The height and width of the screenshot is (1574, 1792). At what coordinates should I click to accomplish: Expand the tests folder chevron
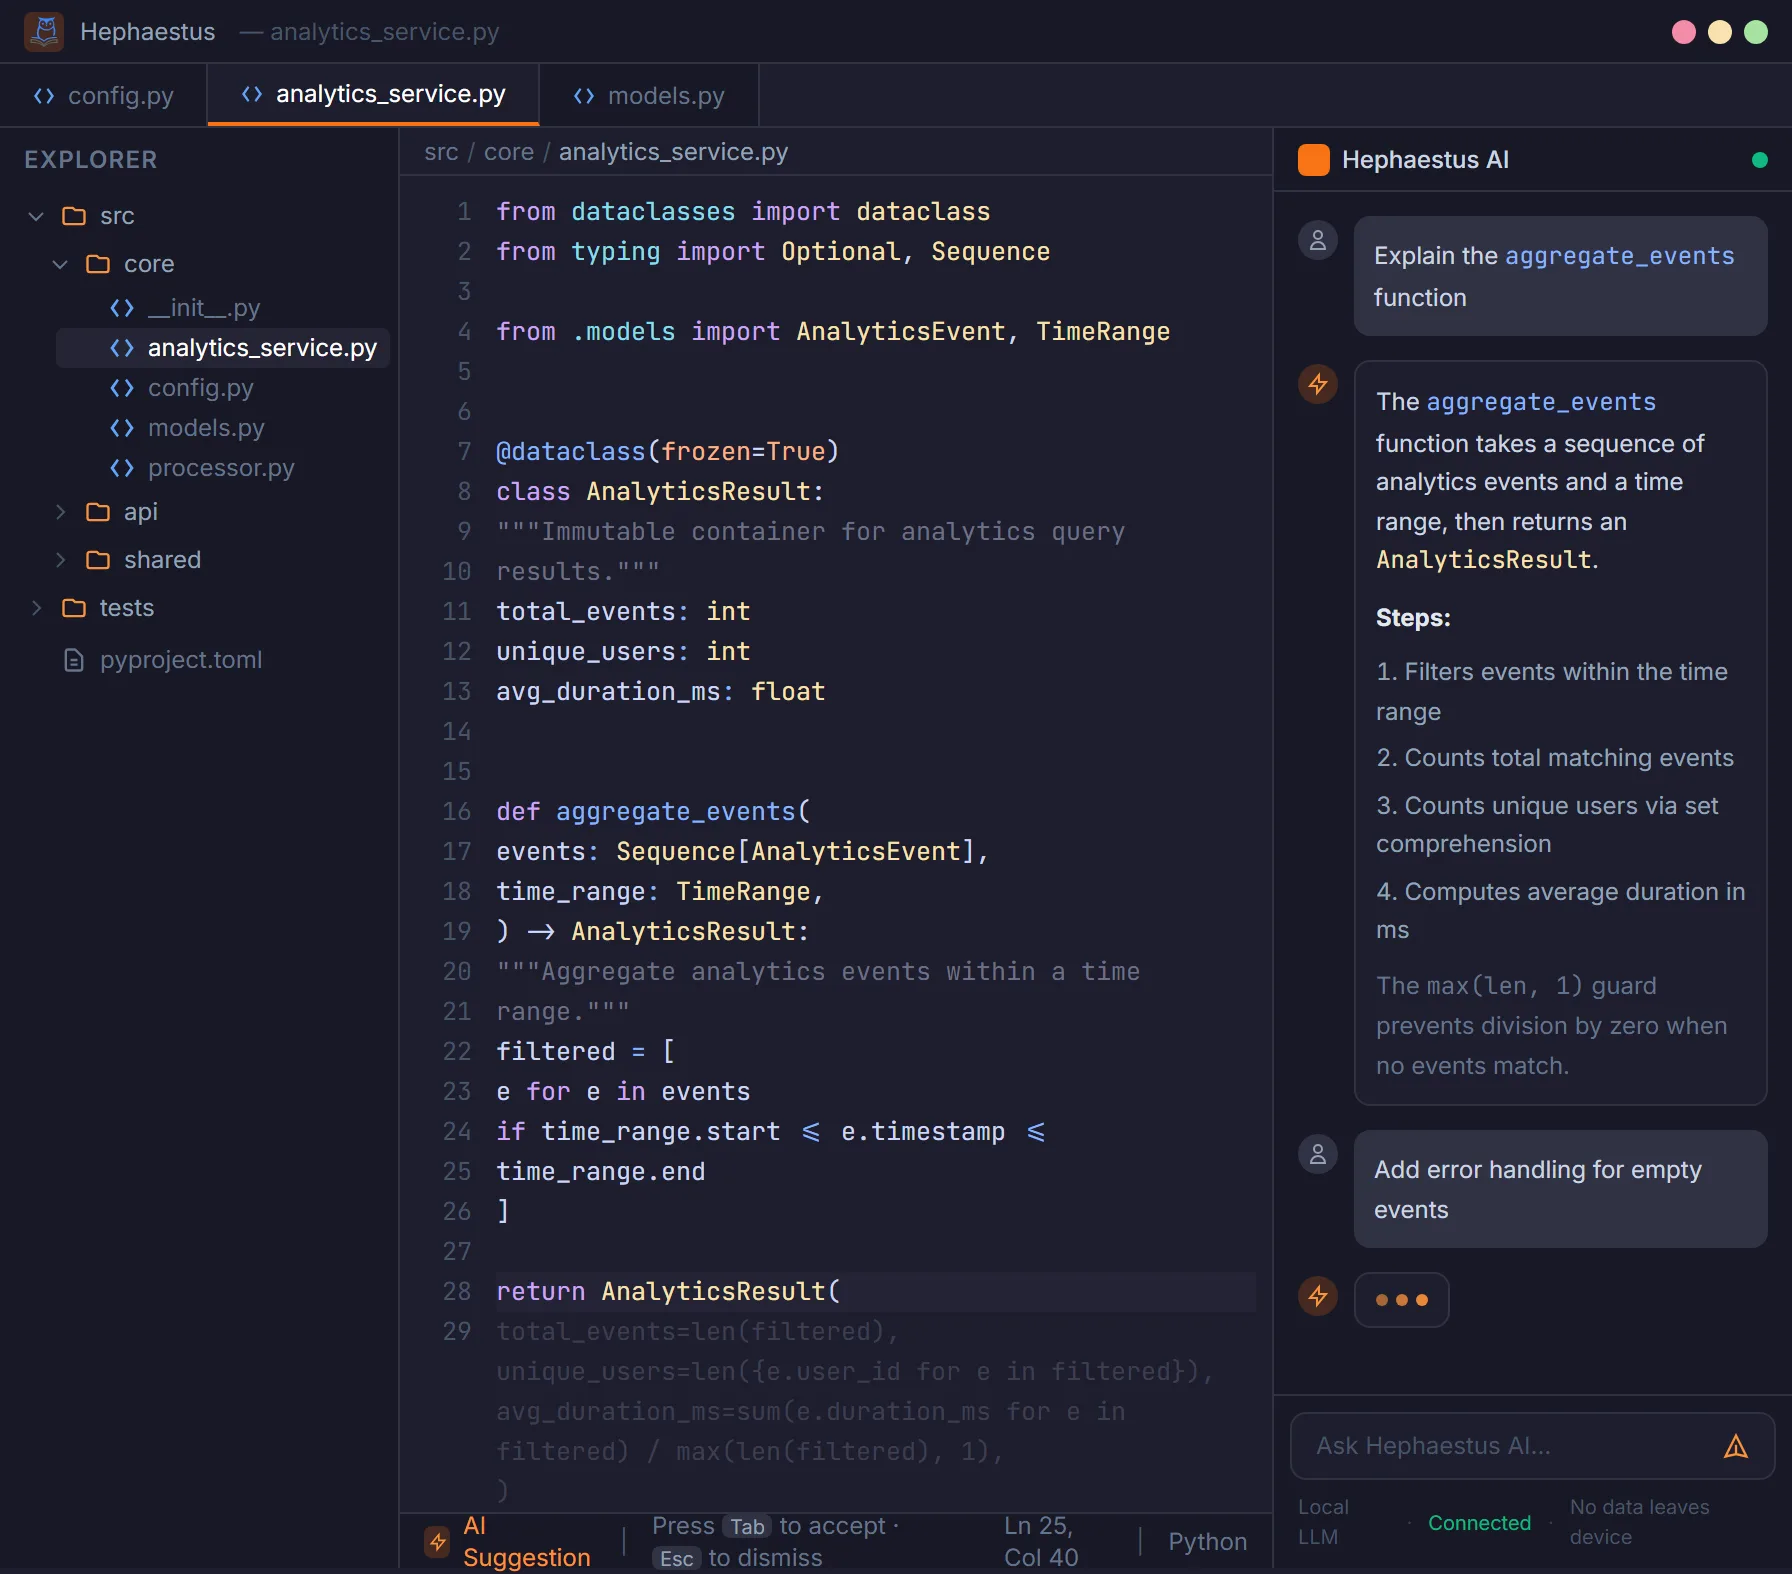(x=36, y=608)
